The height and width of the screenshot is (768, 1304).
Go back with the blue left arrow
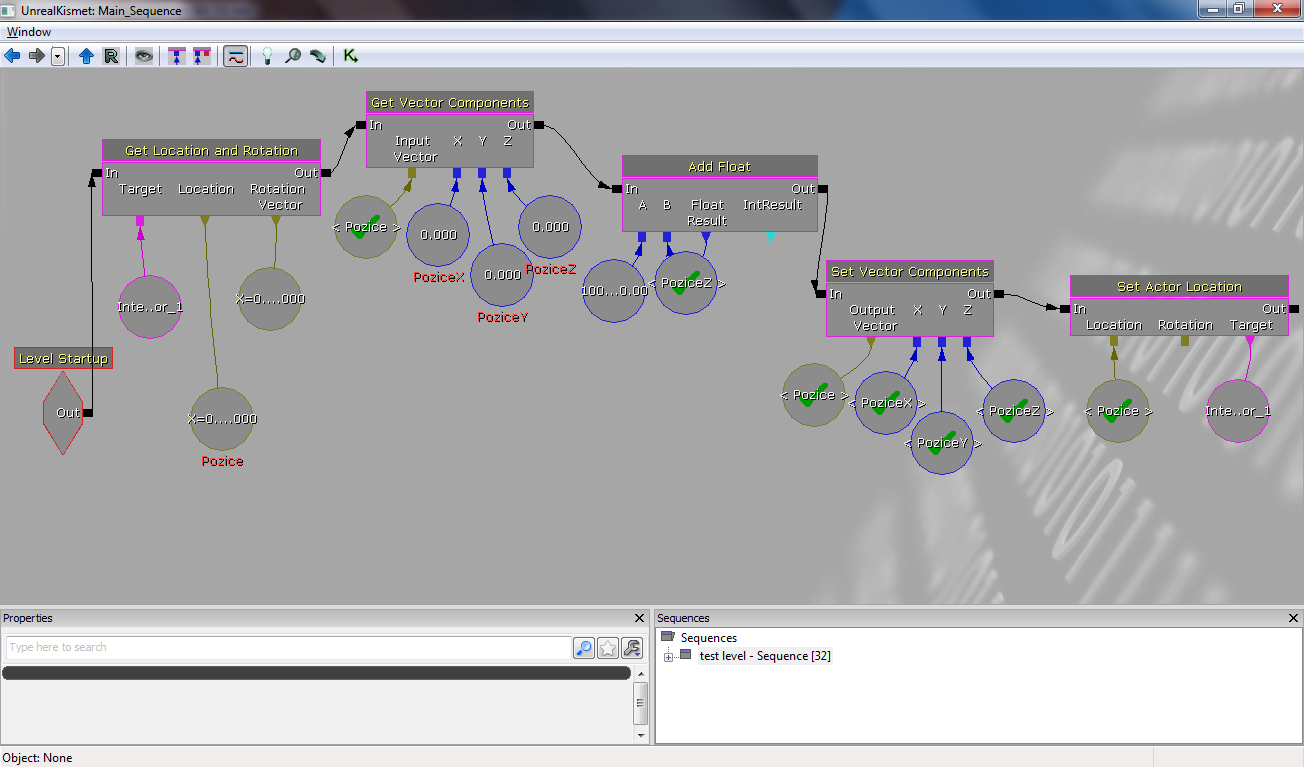[x=13, y=56]
